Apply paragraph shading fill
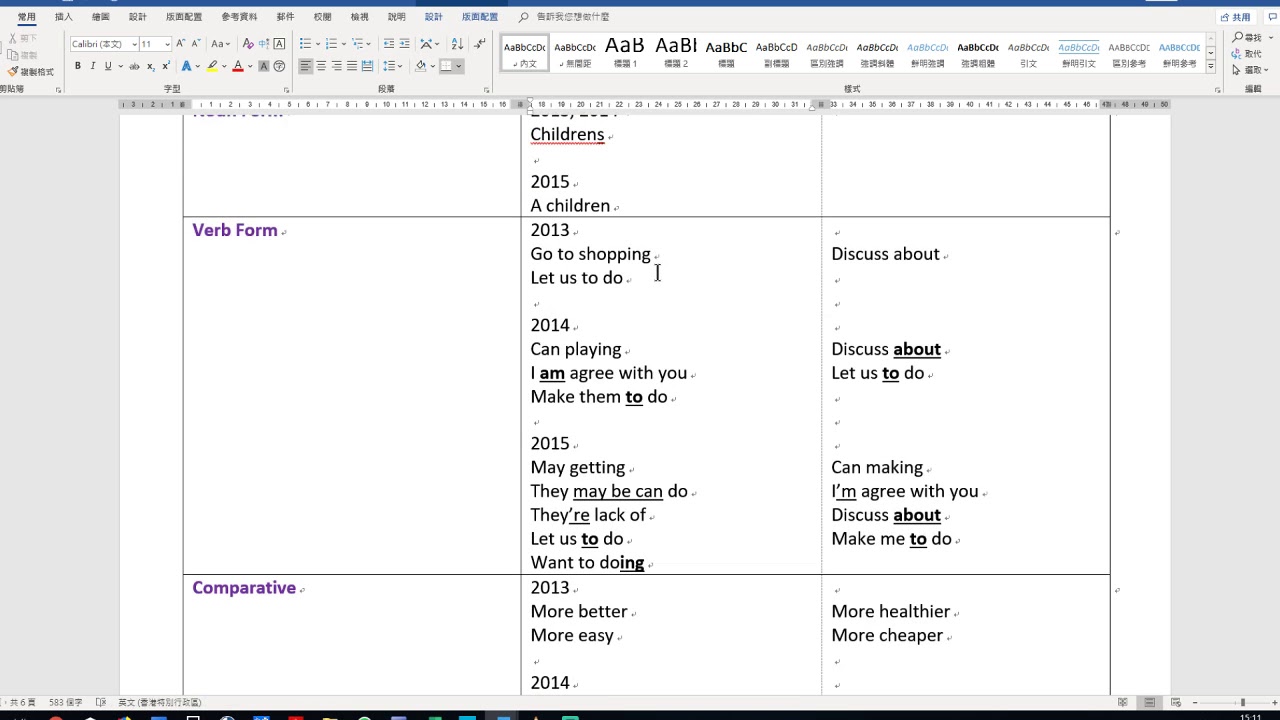Image resolution: width=1280 pixels, height=720 pixels. tap(421, 66)
